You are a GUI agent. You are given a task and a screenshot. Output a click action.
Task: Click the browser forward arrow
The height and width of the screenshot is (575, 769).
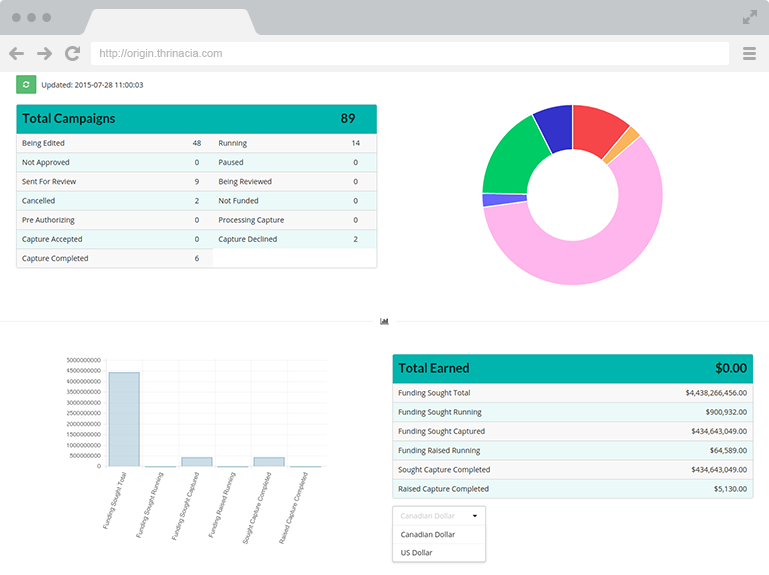coord(44,54)
